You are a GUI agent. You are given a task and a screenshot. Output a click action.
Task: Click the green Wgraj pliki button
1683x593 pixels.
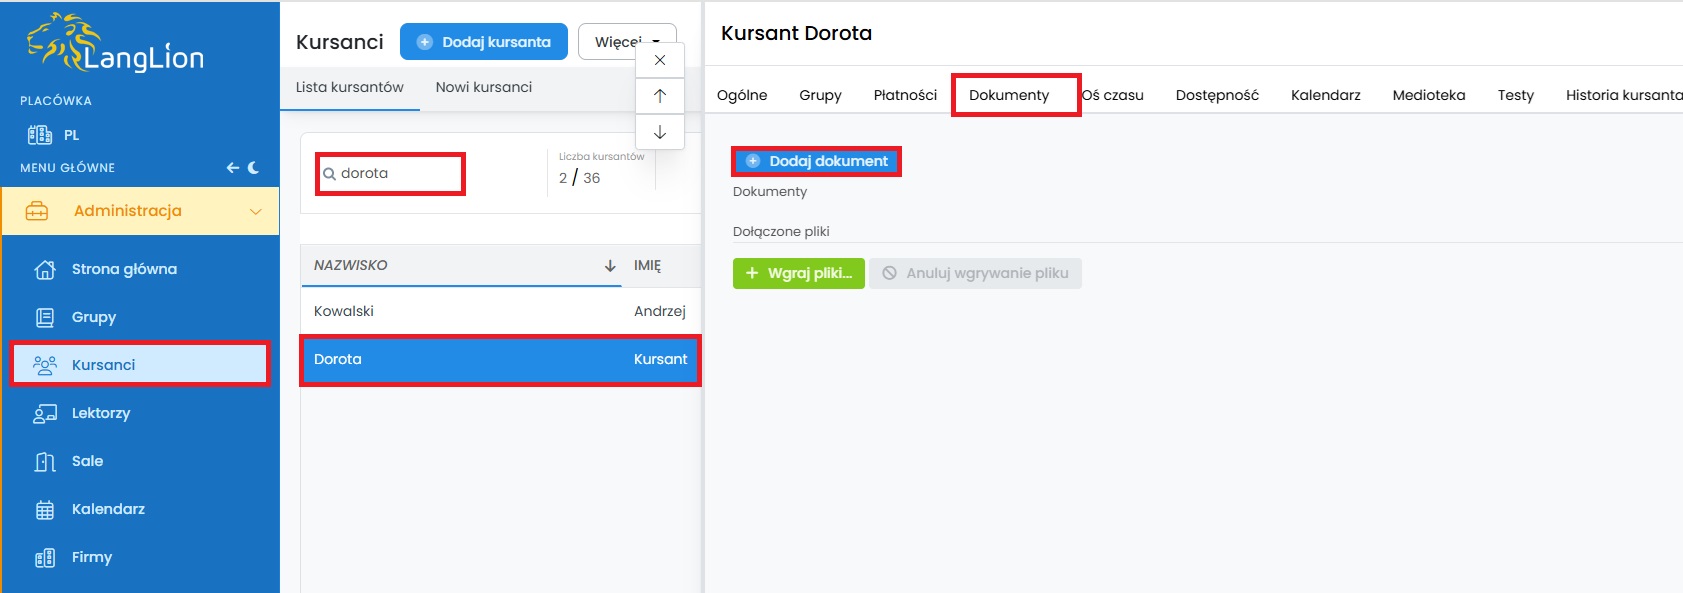[x=799, y=273]
